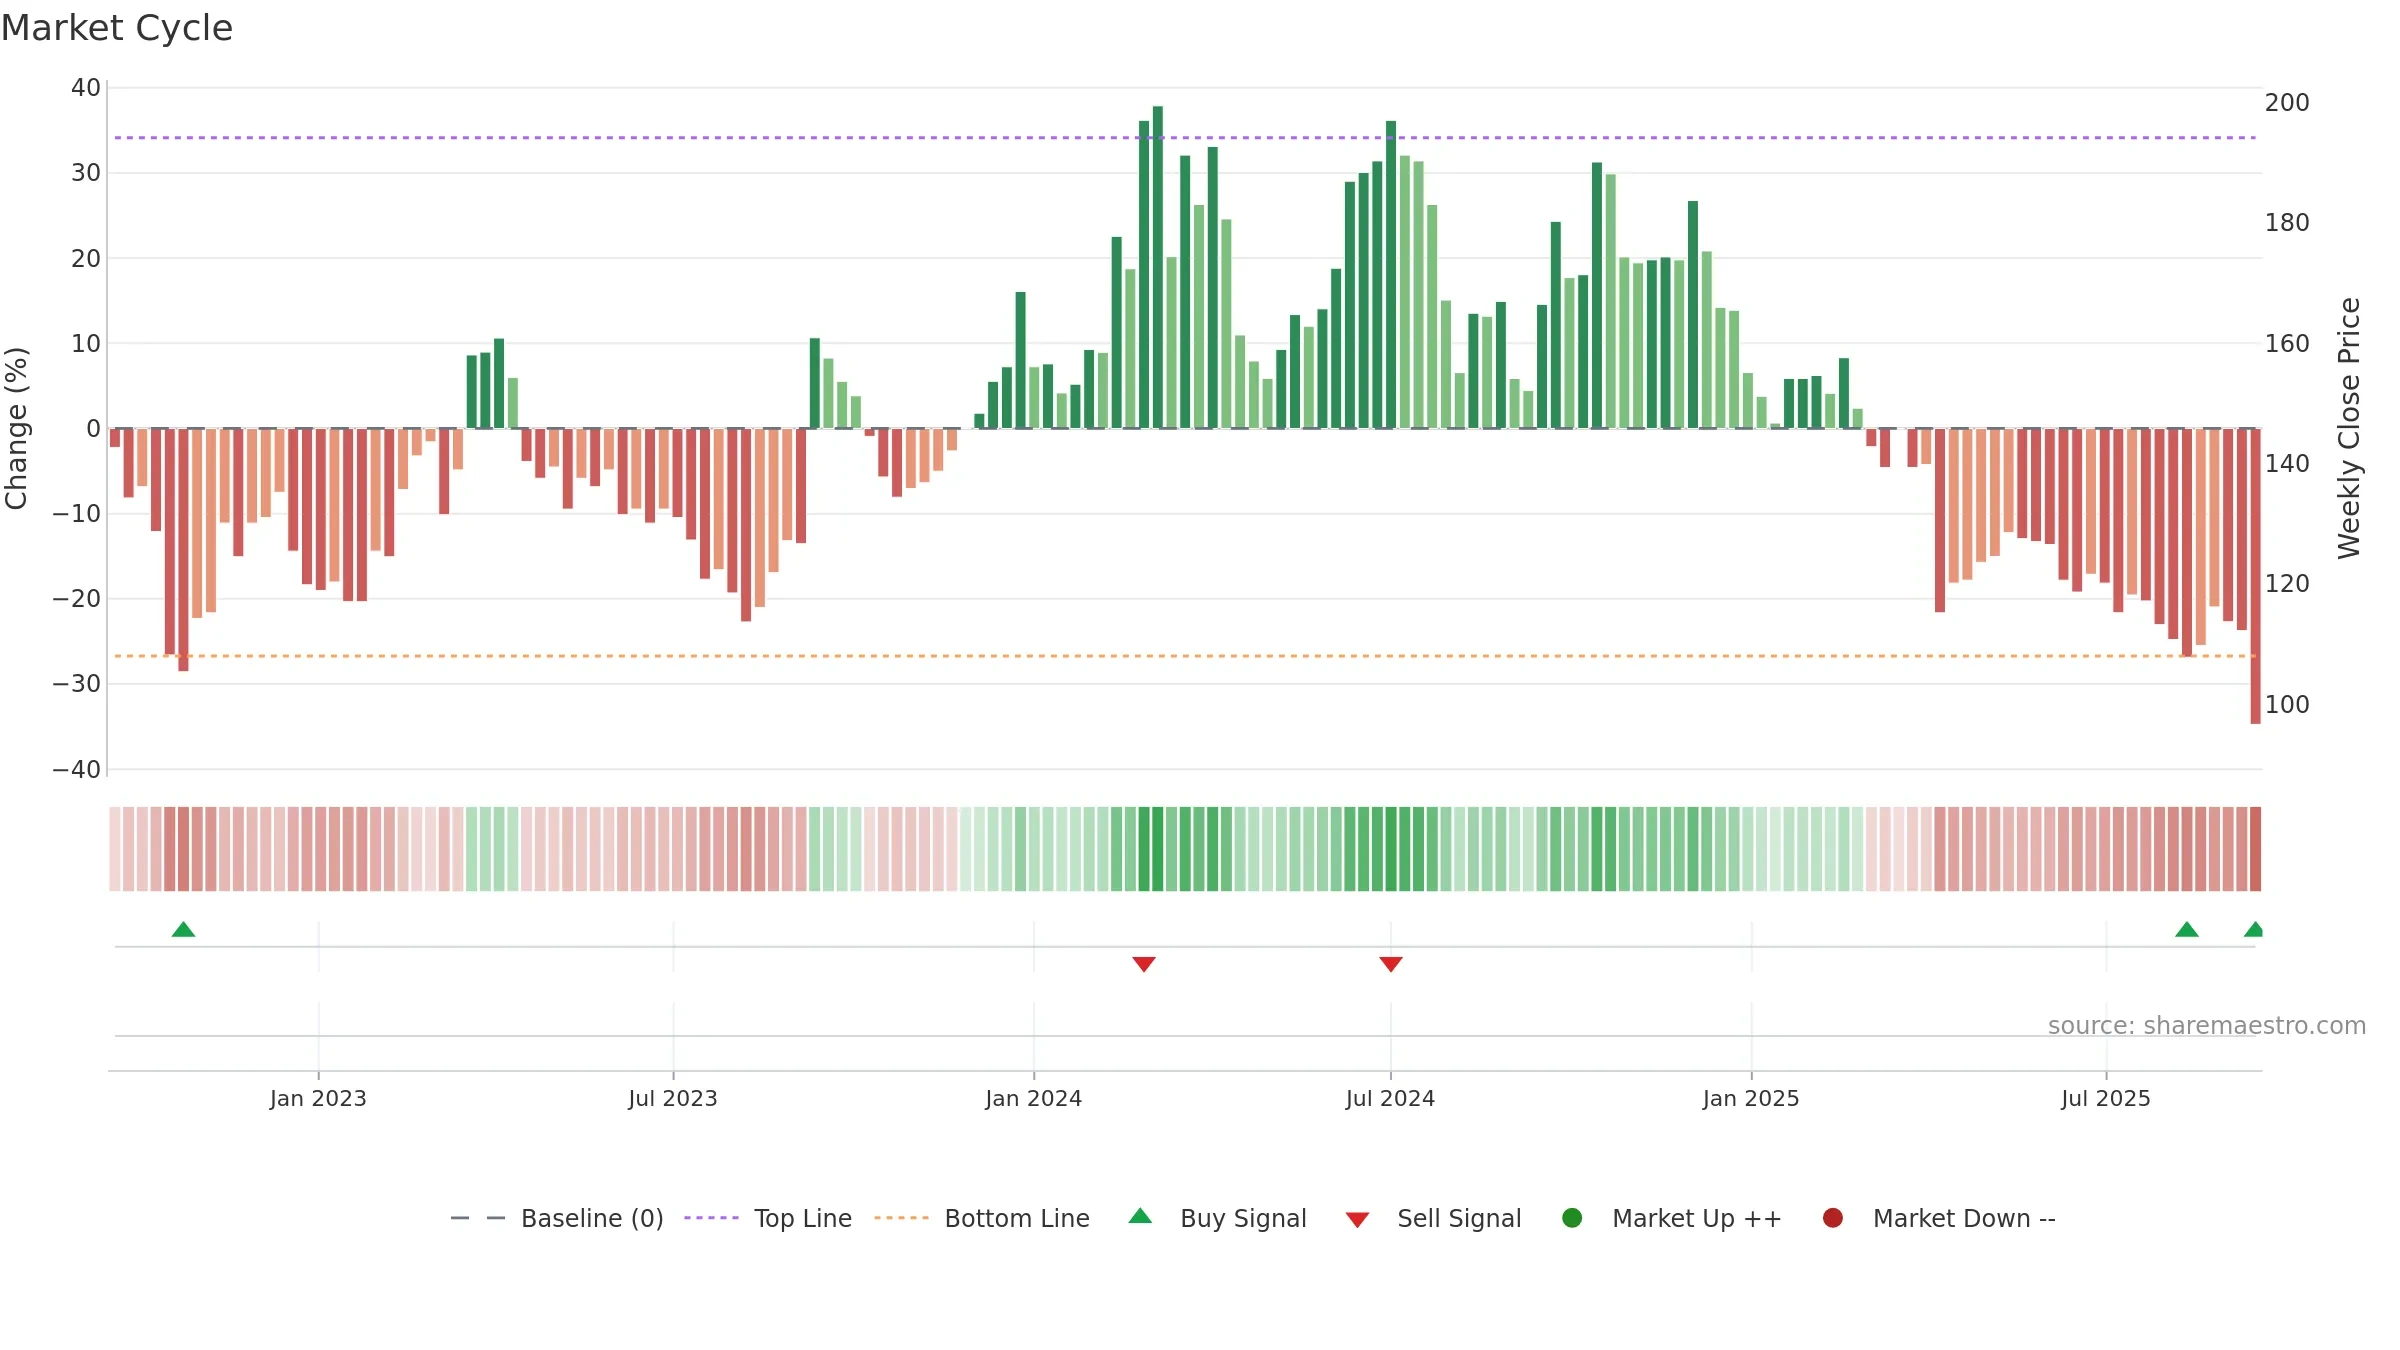Click the Jan 2023 axis label
This screenshot has width=2400, height=1350.
coord(318,1099)
